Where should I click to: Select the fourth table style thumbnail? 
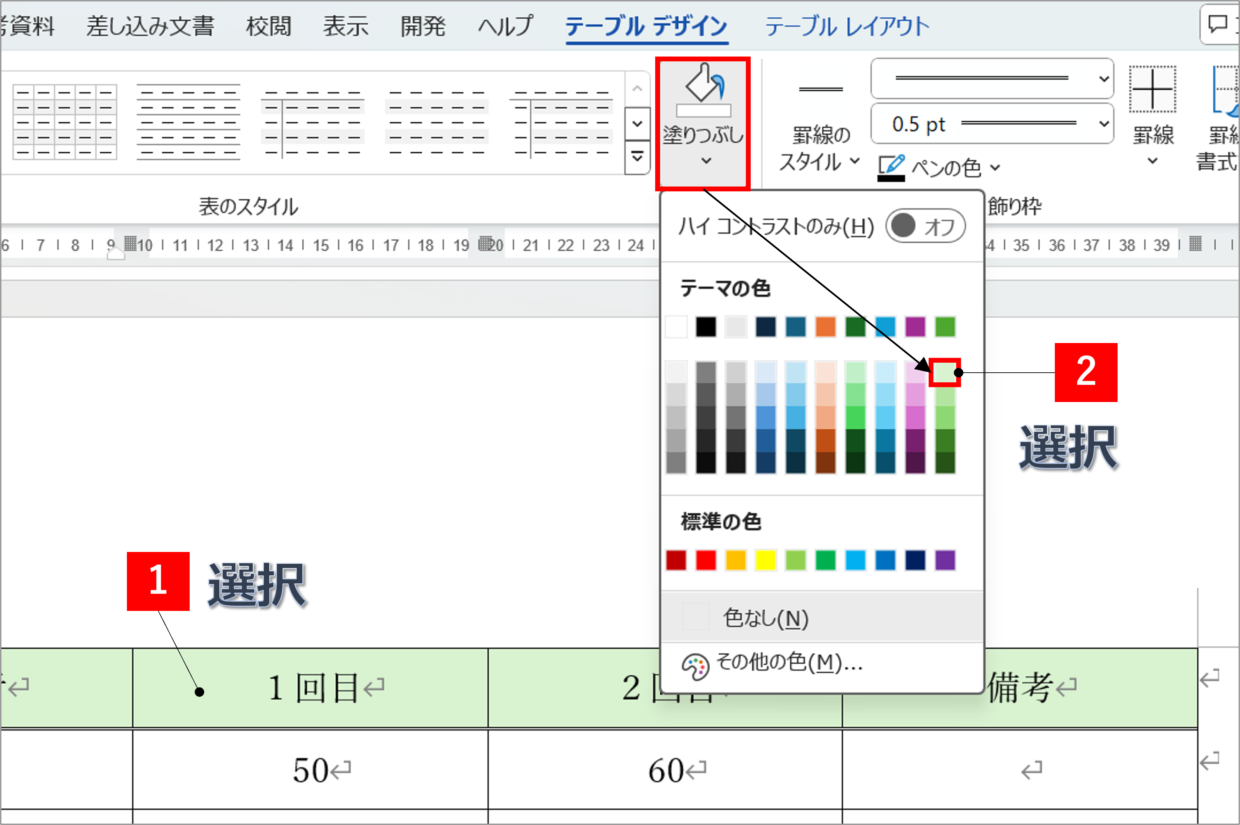point(437,122)
